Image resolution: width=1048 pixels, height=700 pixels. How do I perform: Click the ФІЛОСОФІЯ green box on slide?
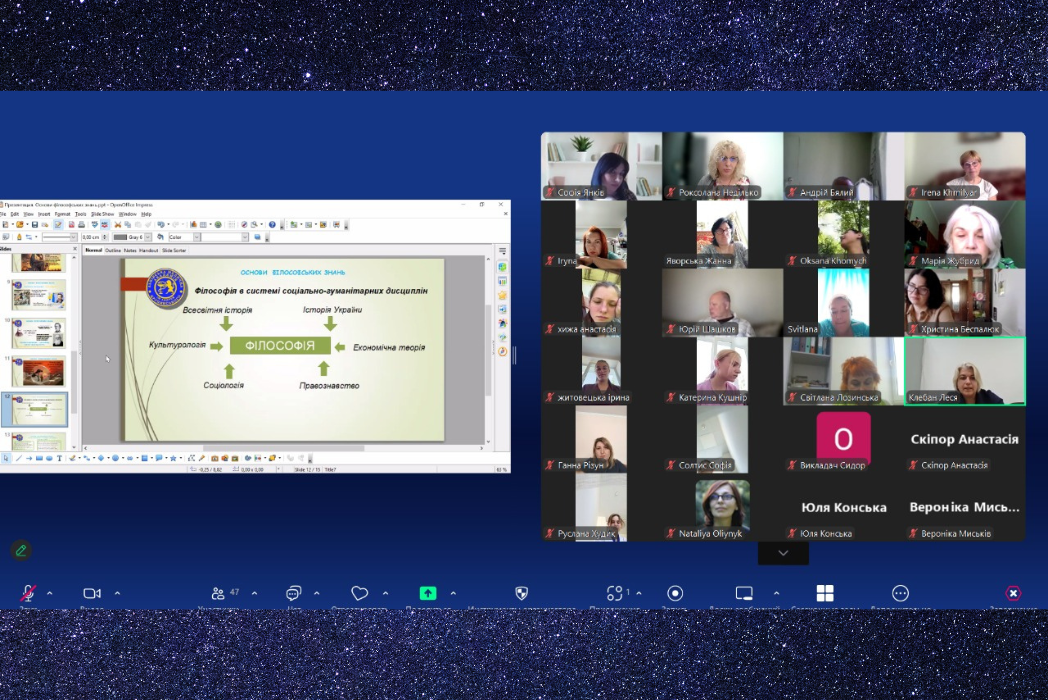coord(280,346)
